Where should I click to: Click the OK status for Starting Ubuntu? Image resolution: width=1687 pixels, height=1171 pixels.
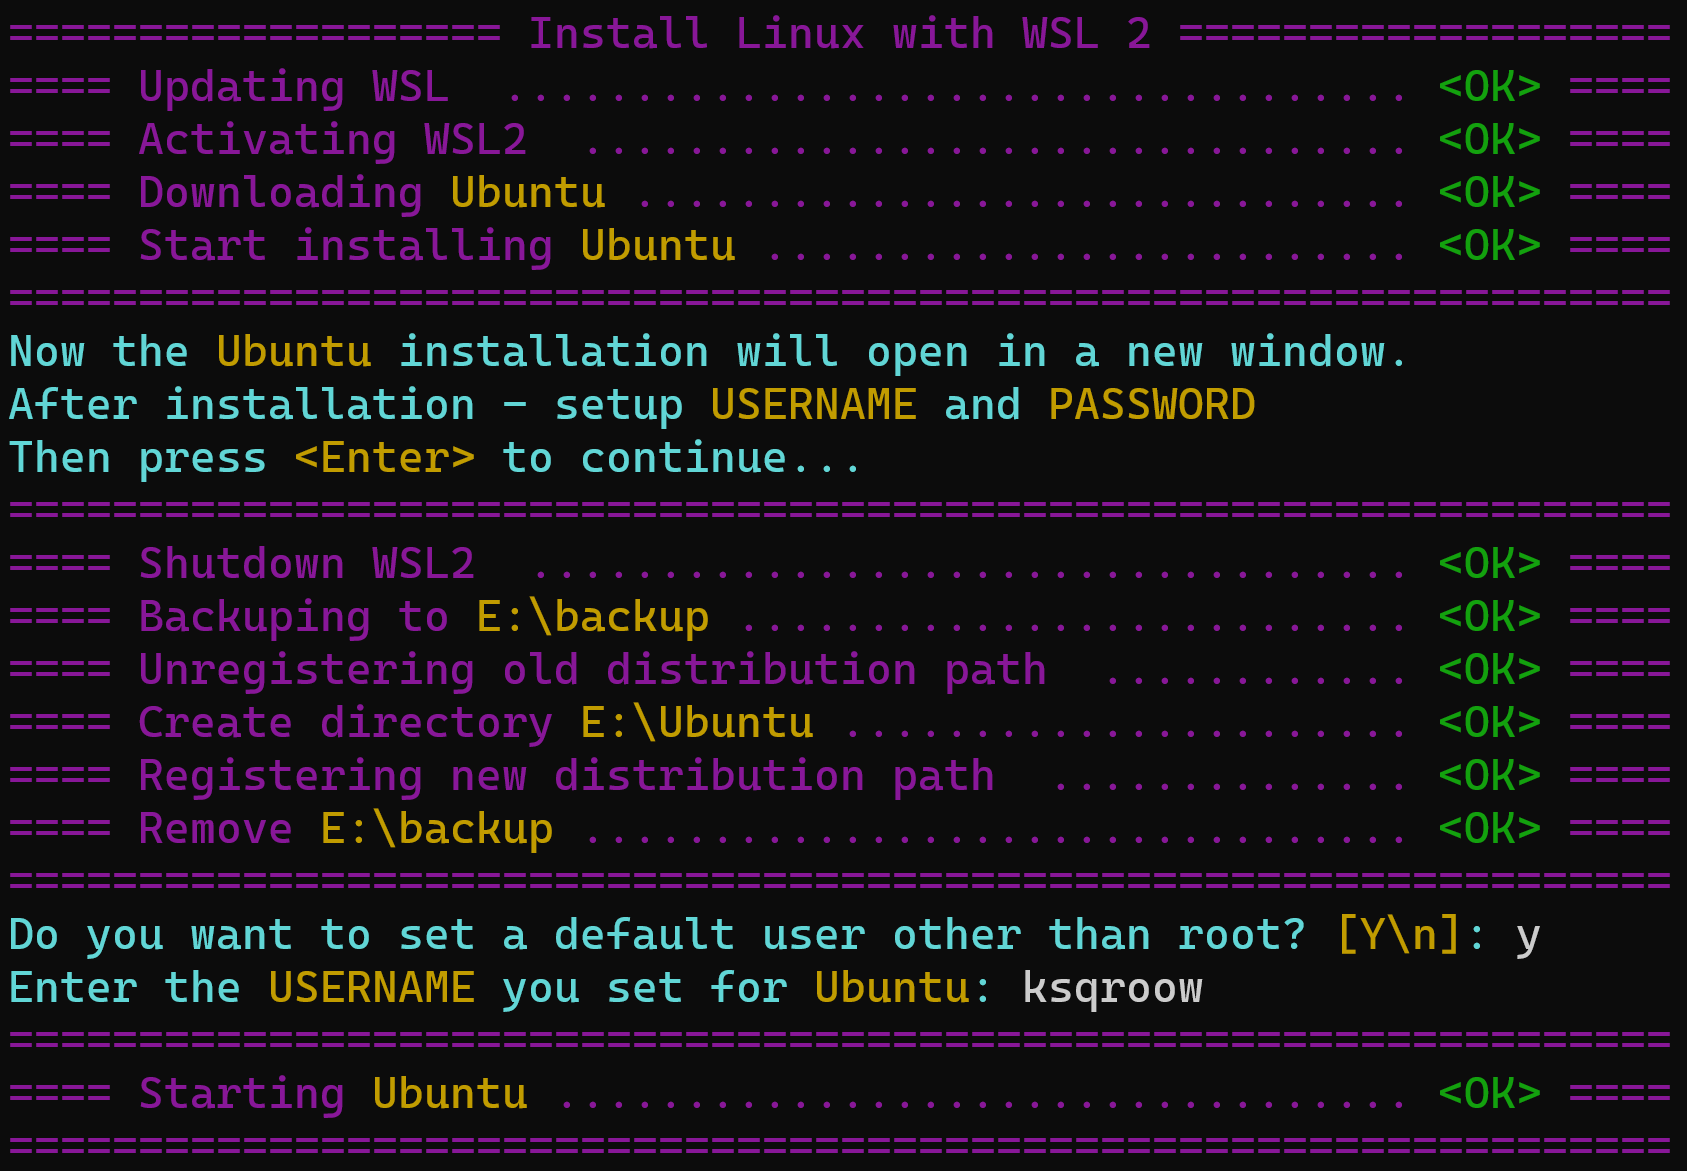pyautogui.click(x=1489, y=1094)
